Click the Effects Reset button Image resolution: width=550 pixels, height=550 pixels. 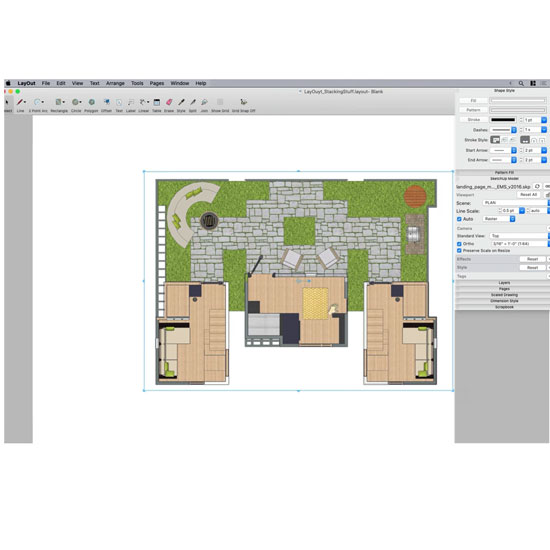(x=532, y=259)
